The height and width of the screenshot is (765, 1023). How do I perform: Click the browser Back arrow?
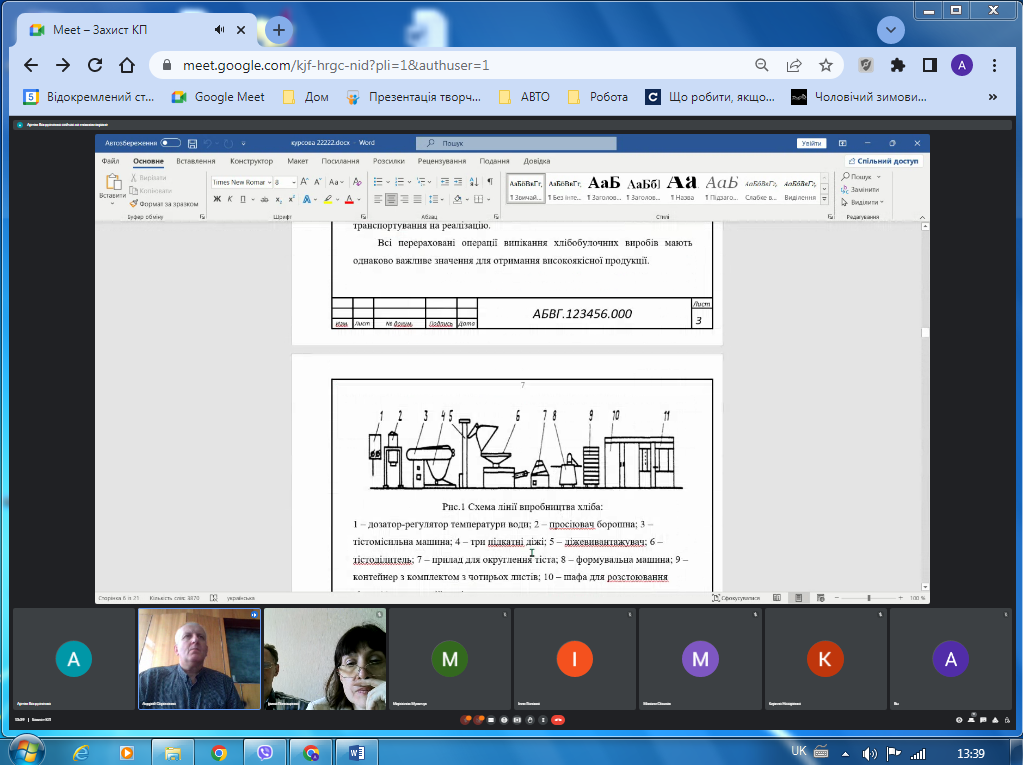pos(30,65)
